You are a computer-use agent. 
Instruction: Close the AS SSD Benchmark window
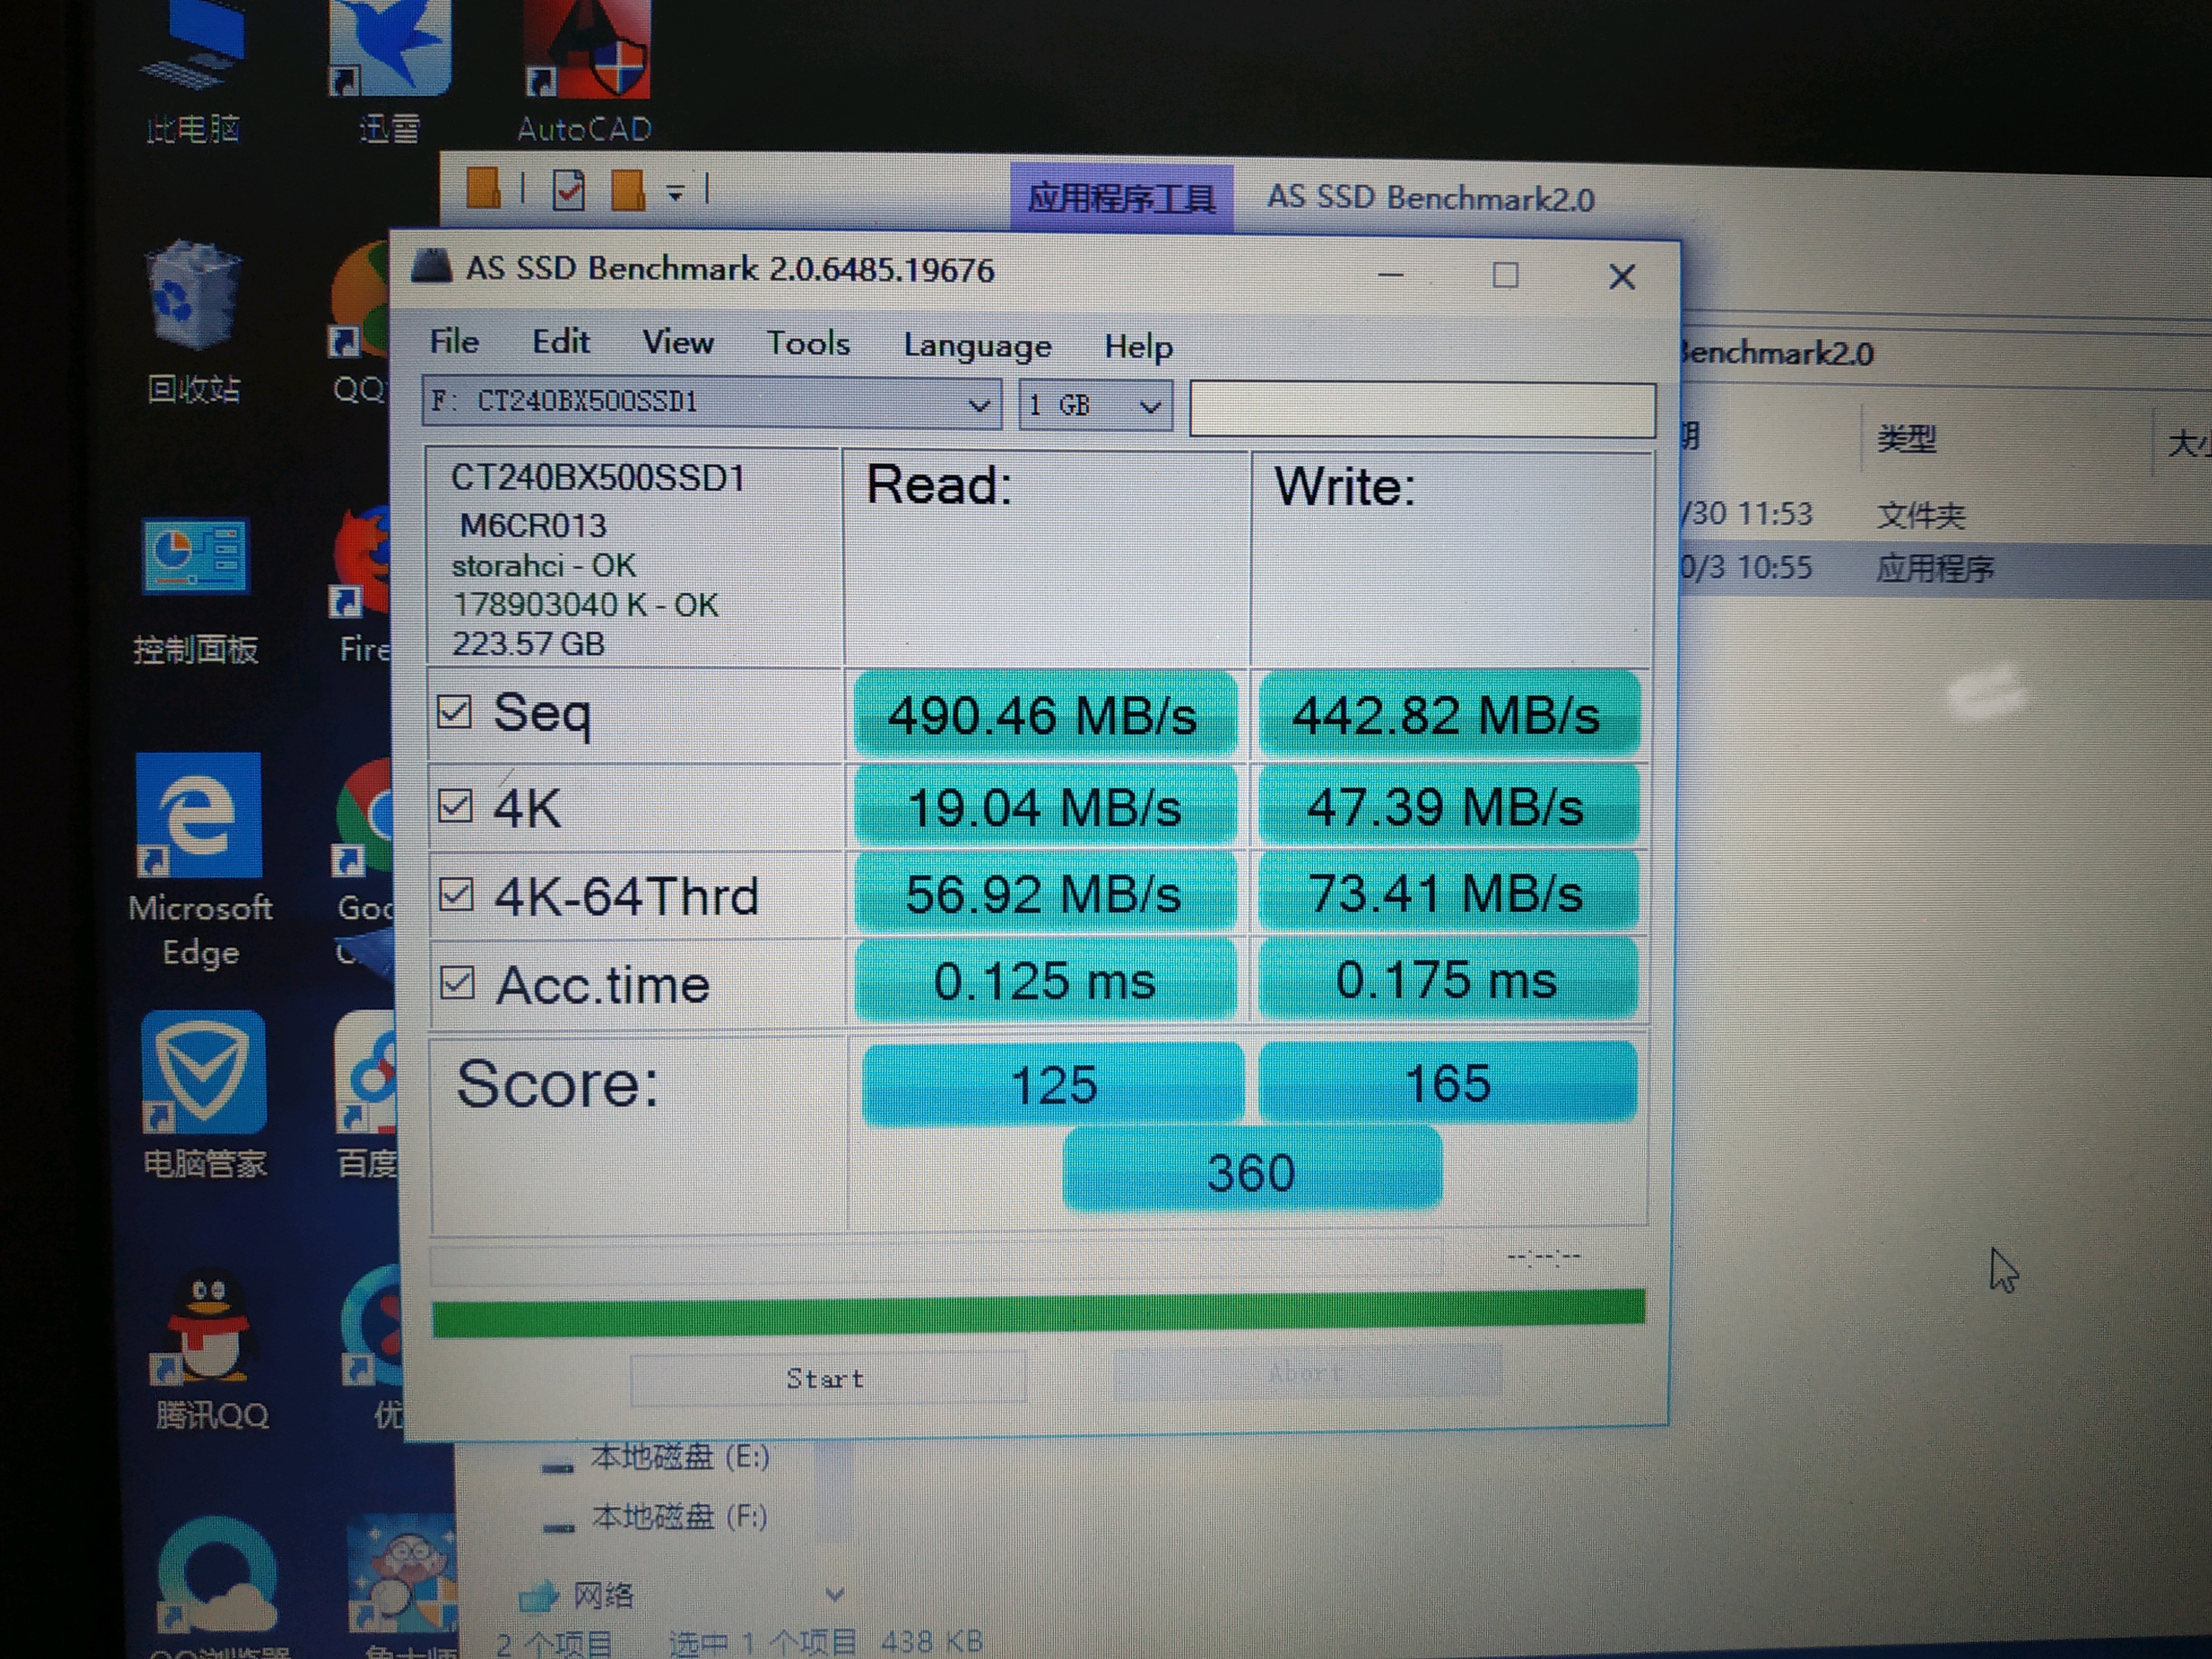click(1622, 277)
